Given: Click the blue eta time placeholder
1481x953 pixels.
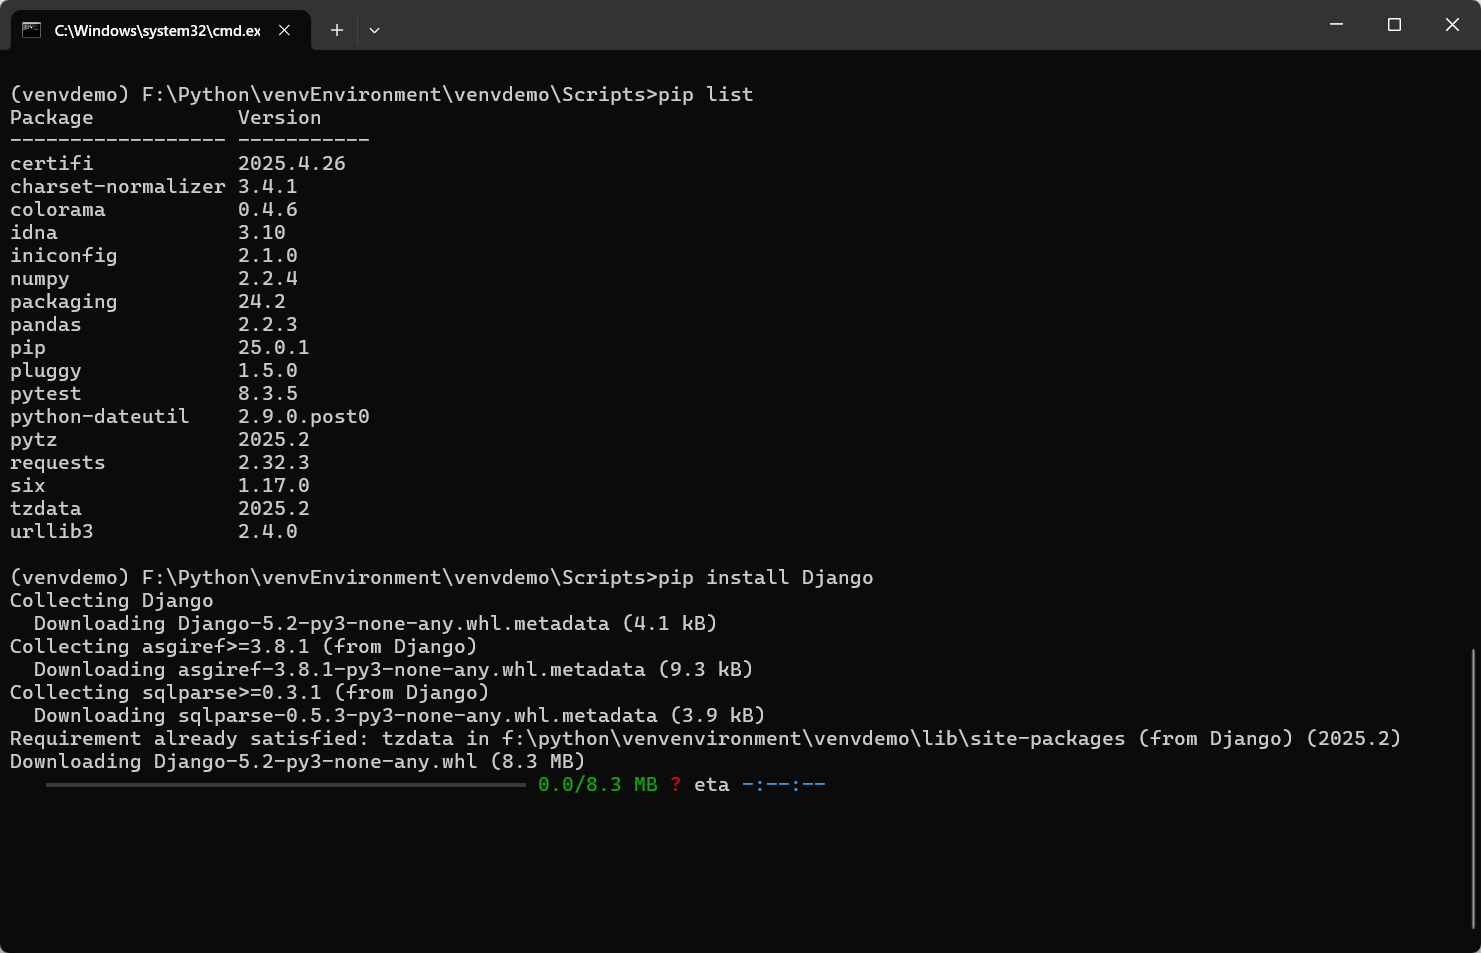Looking at the screenshot, I should [x=783, y=785].
